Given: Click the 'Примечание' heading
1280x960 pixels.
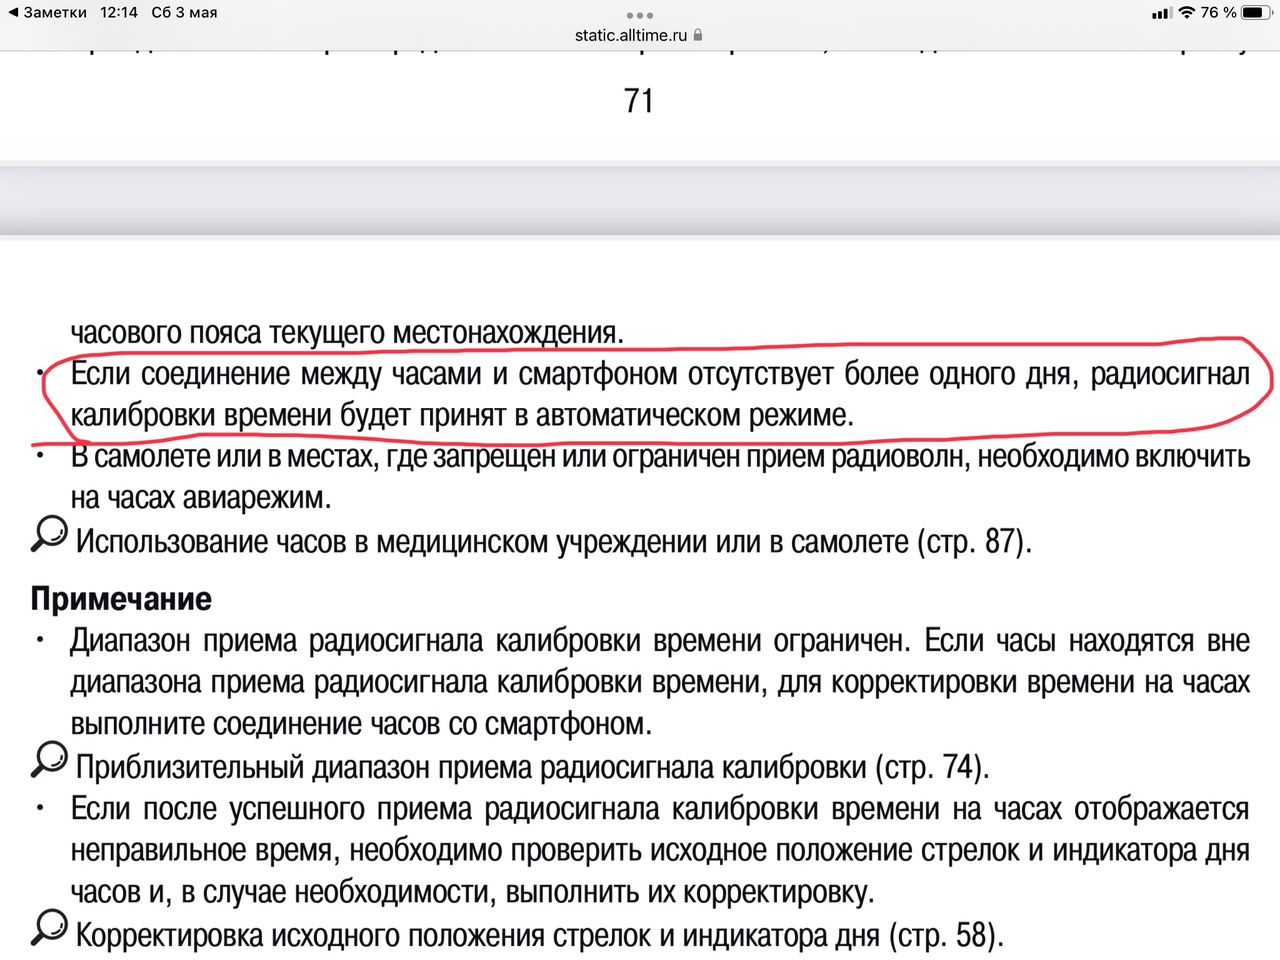Looking at the screenshot, I should point(121,599).
